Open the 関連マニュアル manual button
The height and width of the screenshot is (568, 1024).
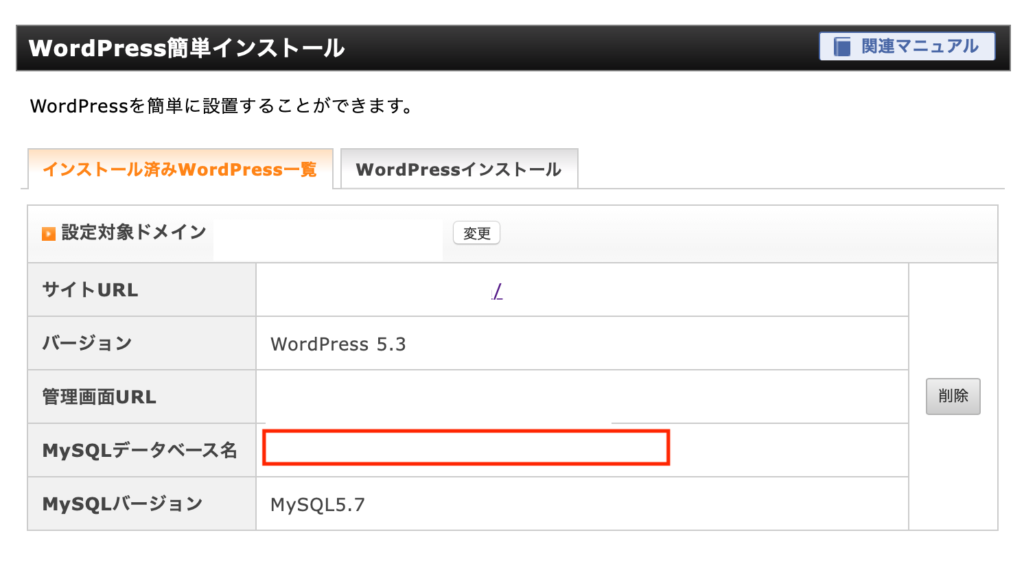click(907, 47)
